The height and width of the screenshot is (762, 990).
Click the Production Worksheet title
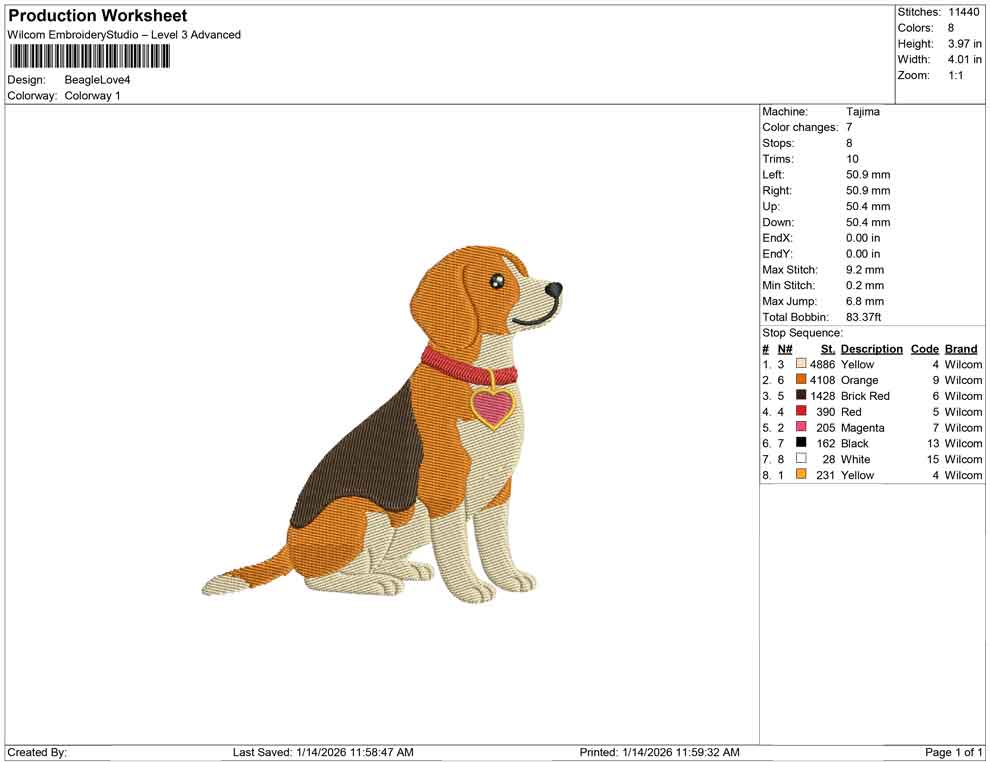tap(97, 16)
